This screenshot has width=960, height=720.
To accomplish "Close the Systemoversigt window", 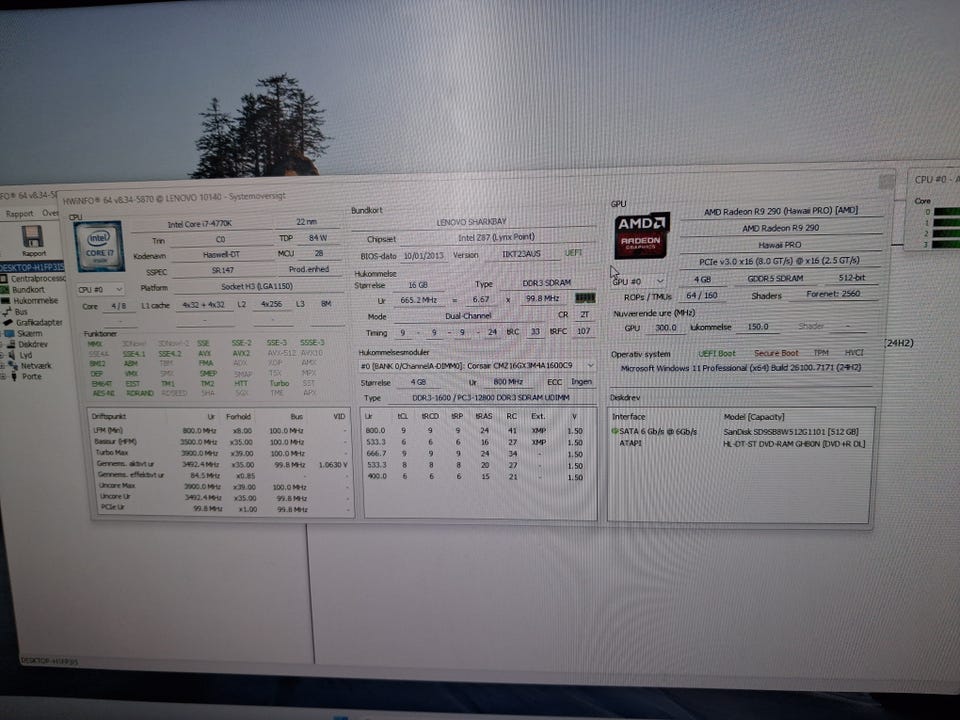I will point(886,182).
